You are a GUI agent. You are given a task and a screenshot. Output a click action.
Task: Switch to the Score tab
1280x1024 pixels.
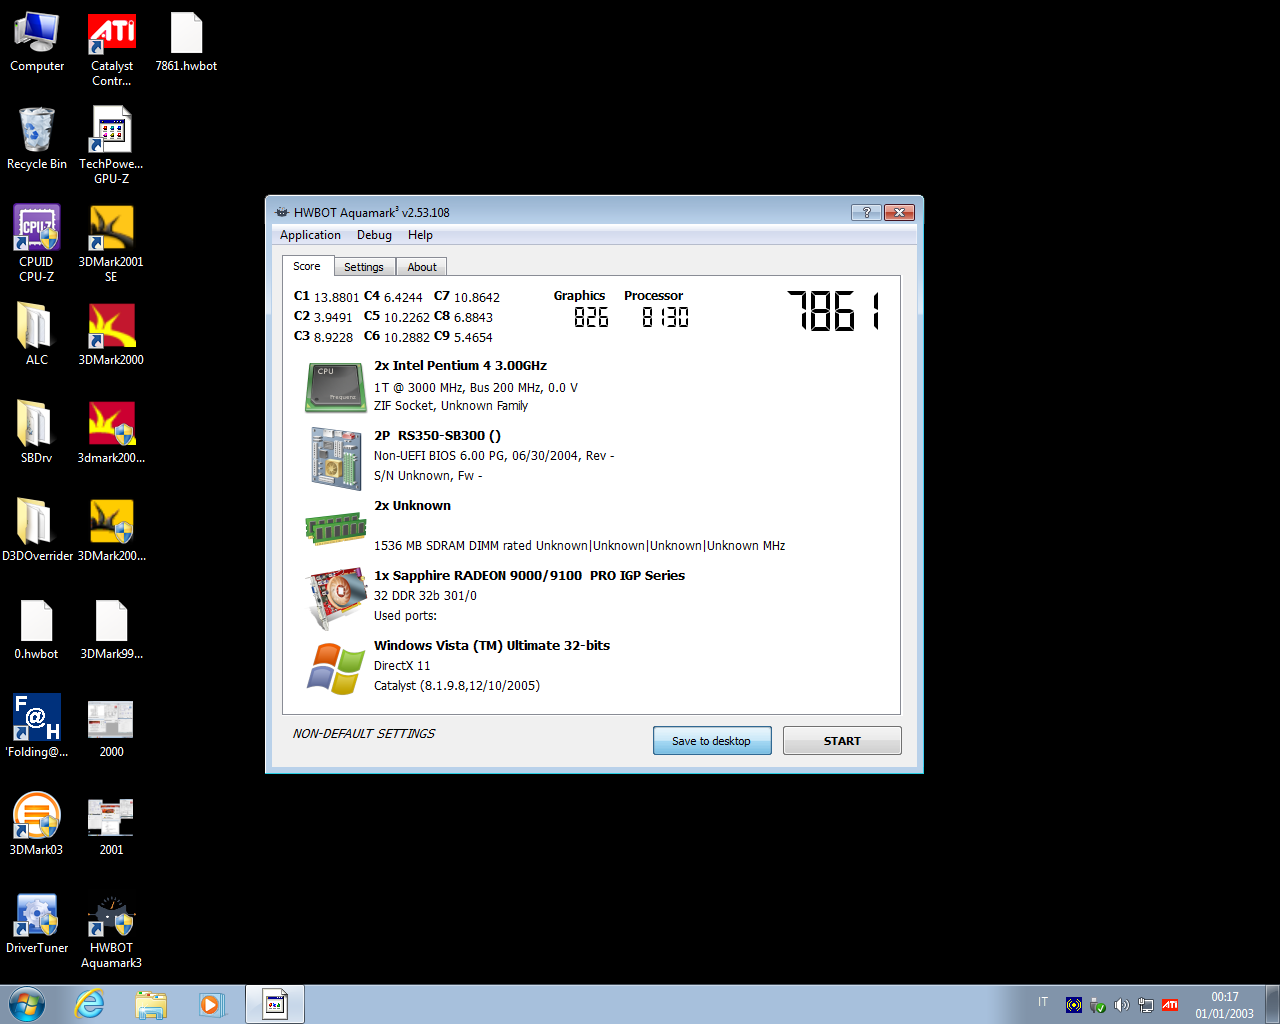[x=307, y=266]
